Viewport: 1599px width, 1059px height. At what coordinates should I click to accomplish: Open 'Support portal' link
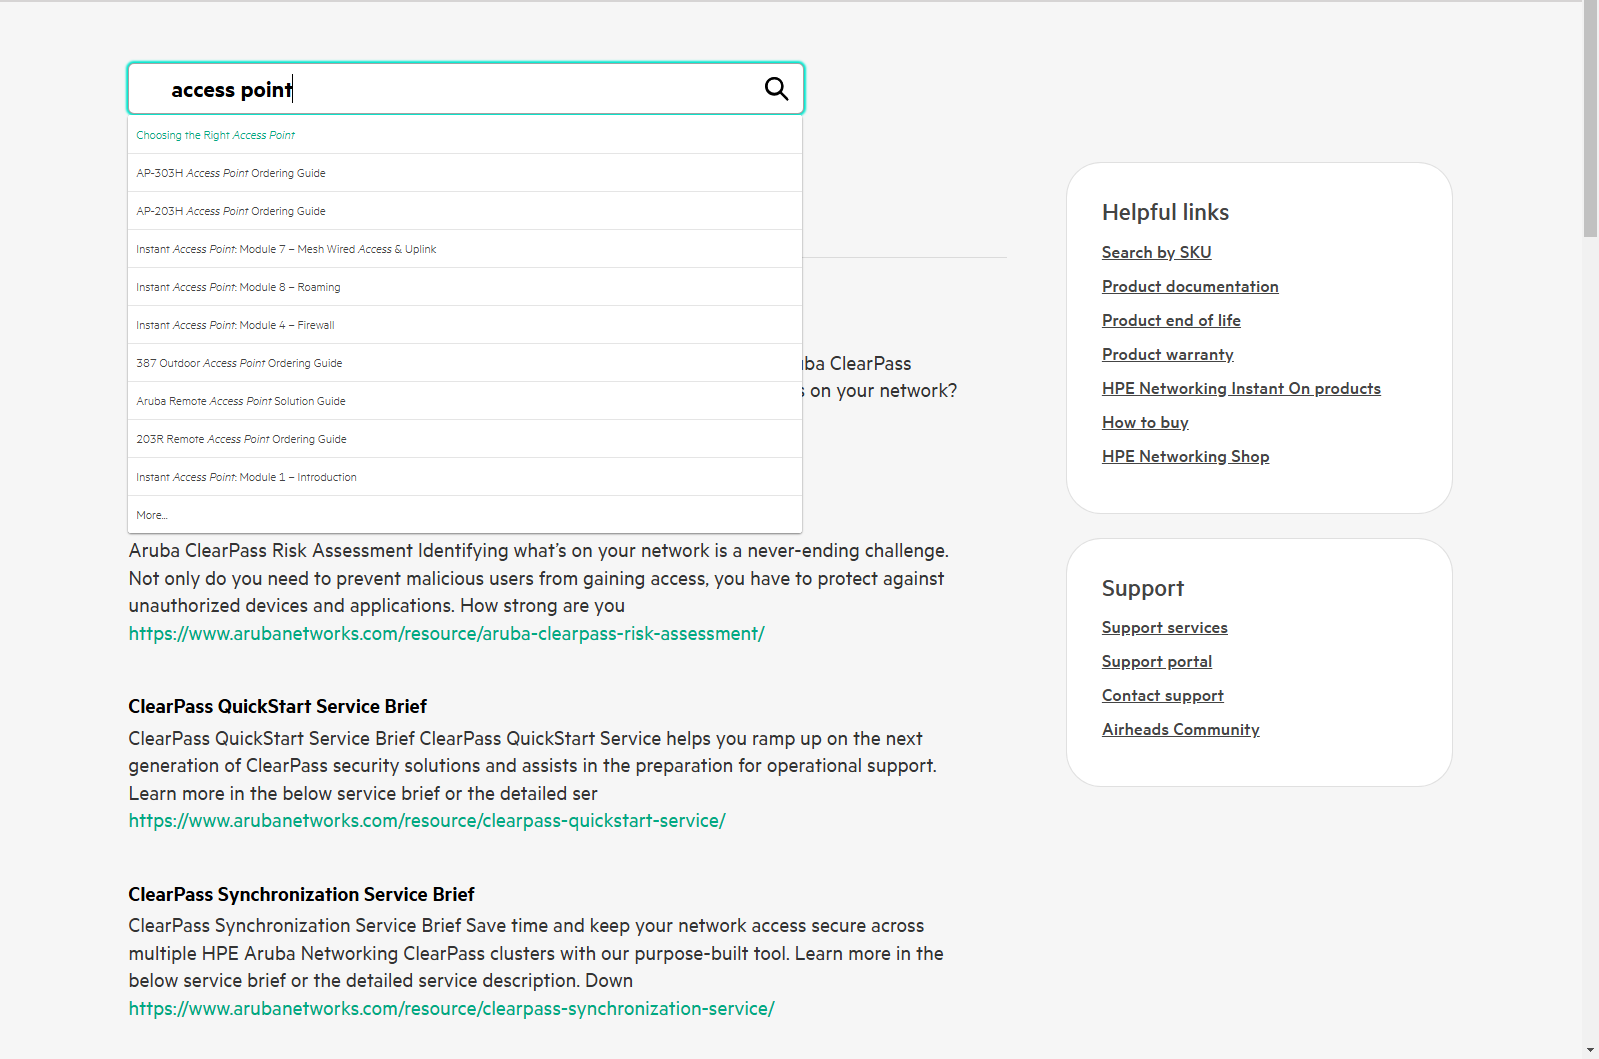(1156, 662)
